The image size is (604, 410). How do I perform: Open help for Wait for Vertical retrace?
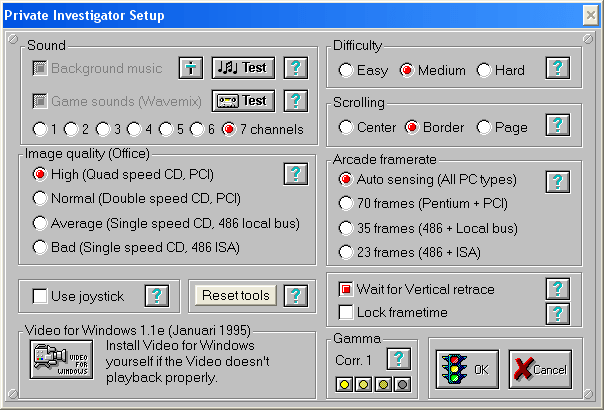(x=558, y=289)
